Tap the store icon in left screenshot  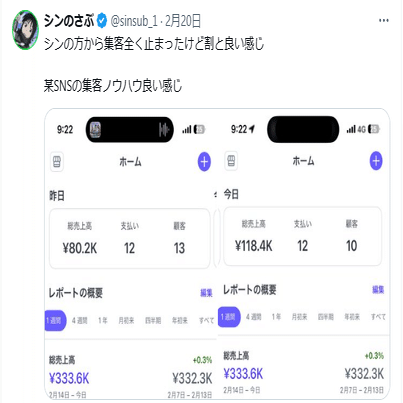click(57, 162)
